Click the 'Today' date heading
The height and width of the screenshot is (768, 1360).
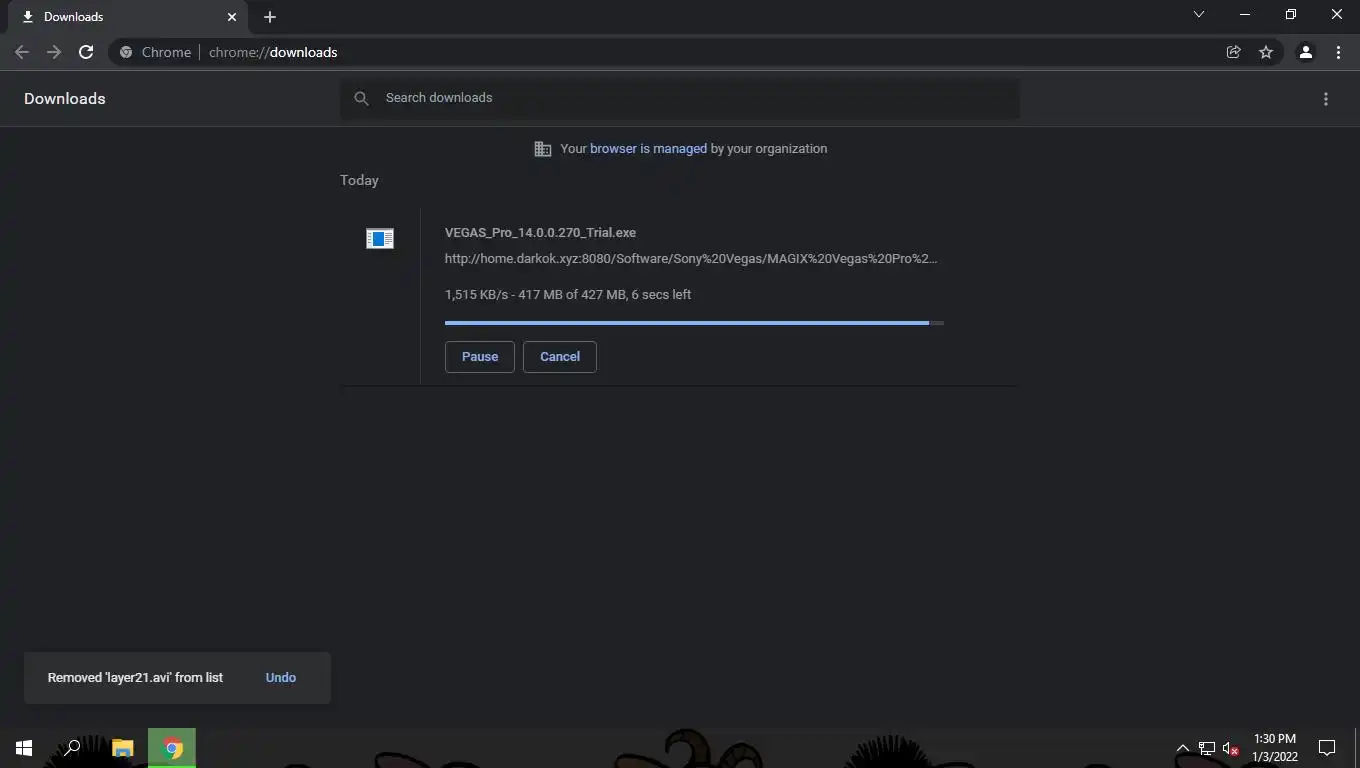tap(359, 181)
